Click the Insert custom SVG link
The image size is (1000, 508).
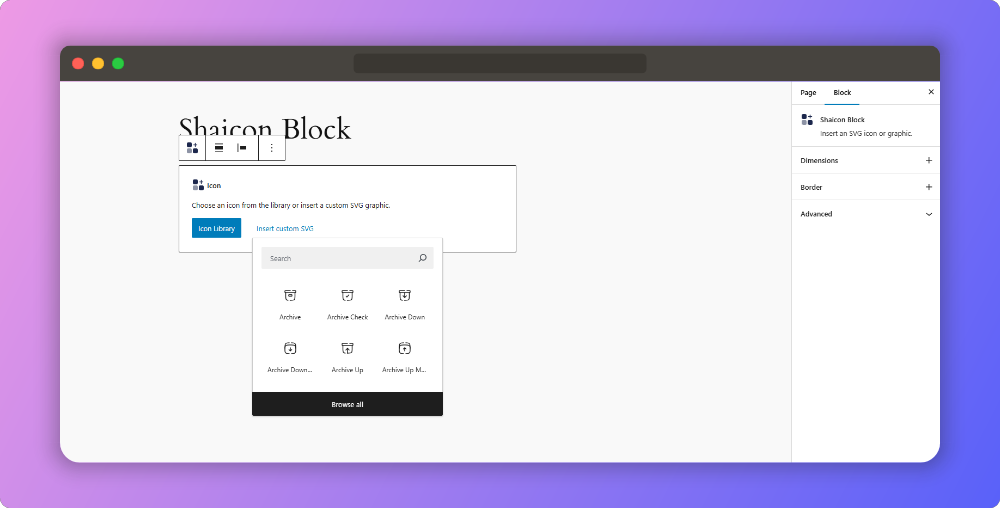coord(284,228)
